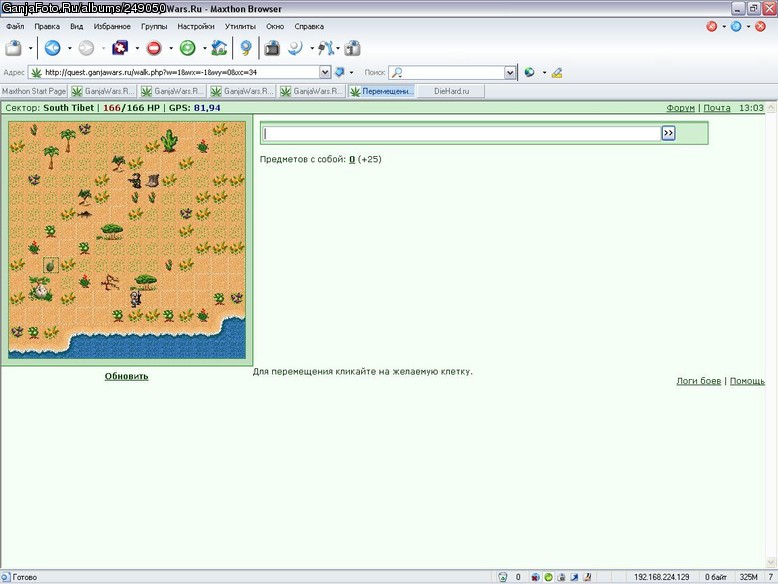The width and height of the screenshot is (778, 584).
Task: Click the Forward navigation arrow icon
Action: pyautogui.click(x=86, y=48)
